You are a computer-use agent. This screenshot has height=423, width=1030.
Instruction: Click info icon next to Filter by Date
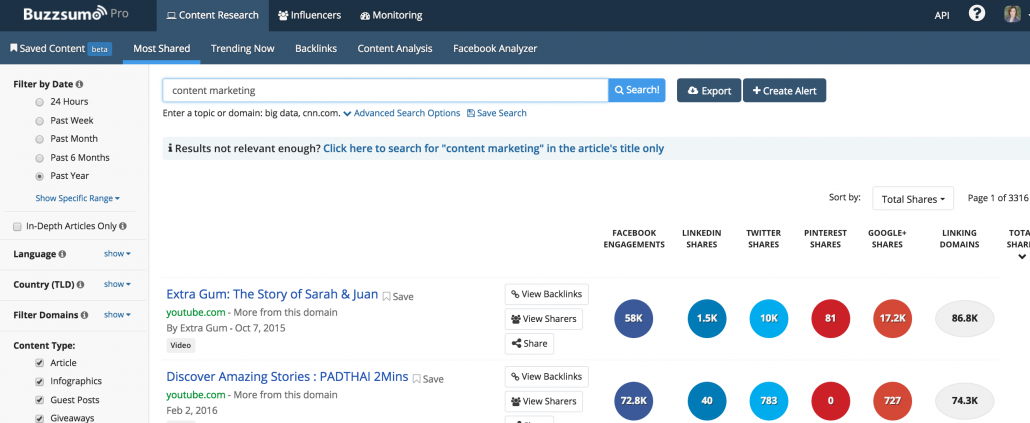(x=79, y=85)
